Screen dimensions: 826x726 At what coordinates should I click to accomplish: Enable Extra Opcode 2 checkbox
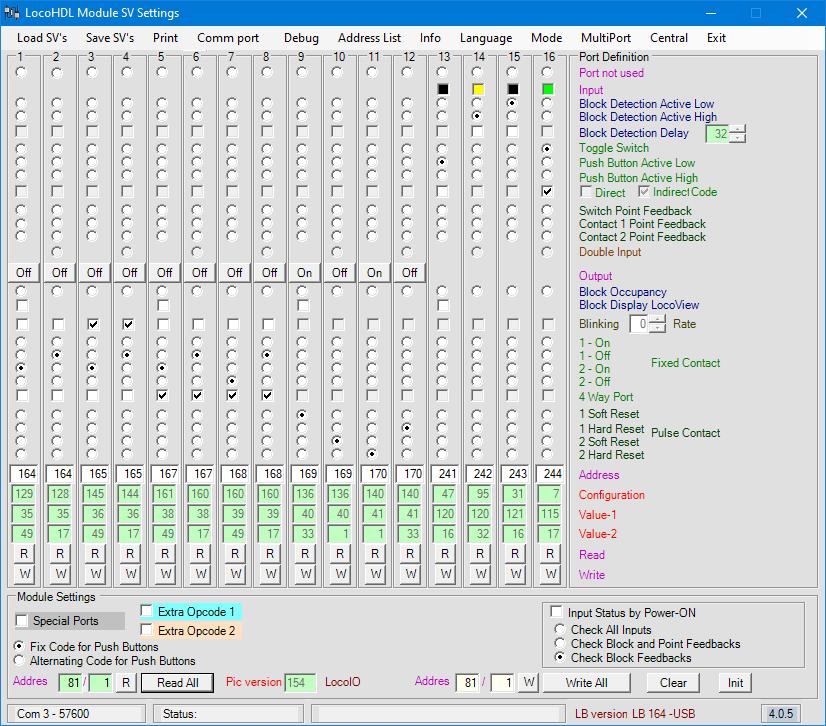(x=146, y=630)
